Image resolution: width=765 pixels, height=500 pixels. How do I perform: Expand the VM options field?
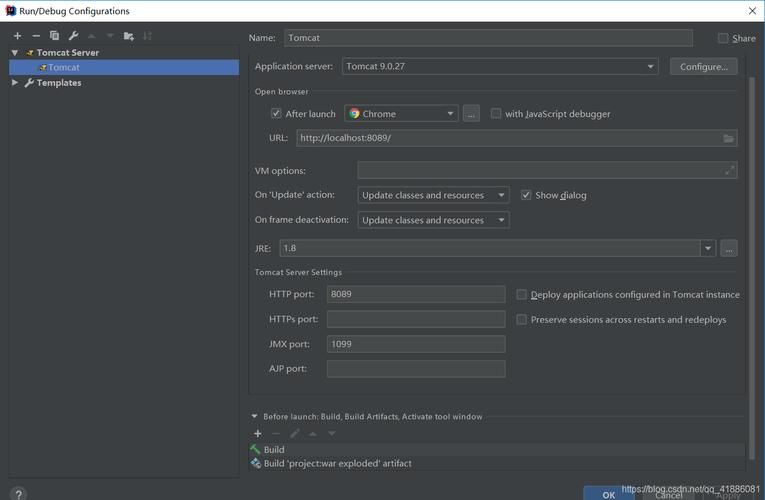click(729, 170)
